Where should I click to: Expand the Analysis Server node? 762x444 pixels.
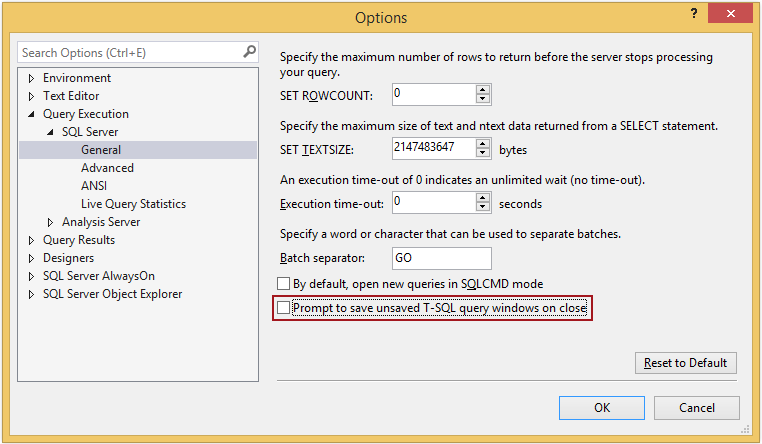tap(51, 222)
